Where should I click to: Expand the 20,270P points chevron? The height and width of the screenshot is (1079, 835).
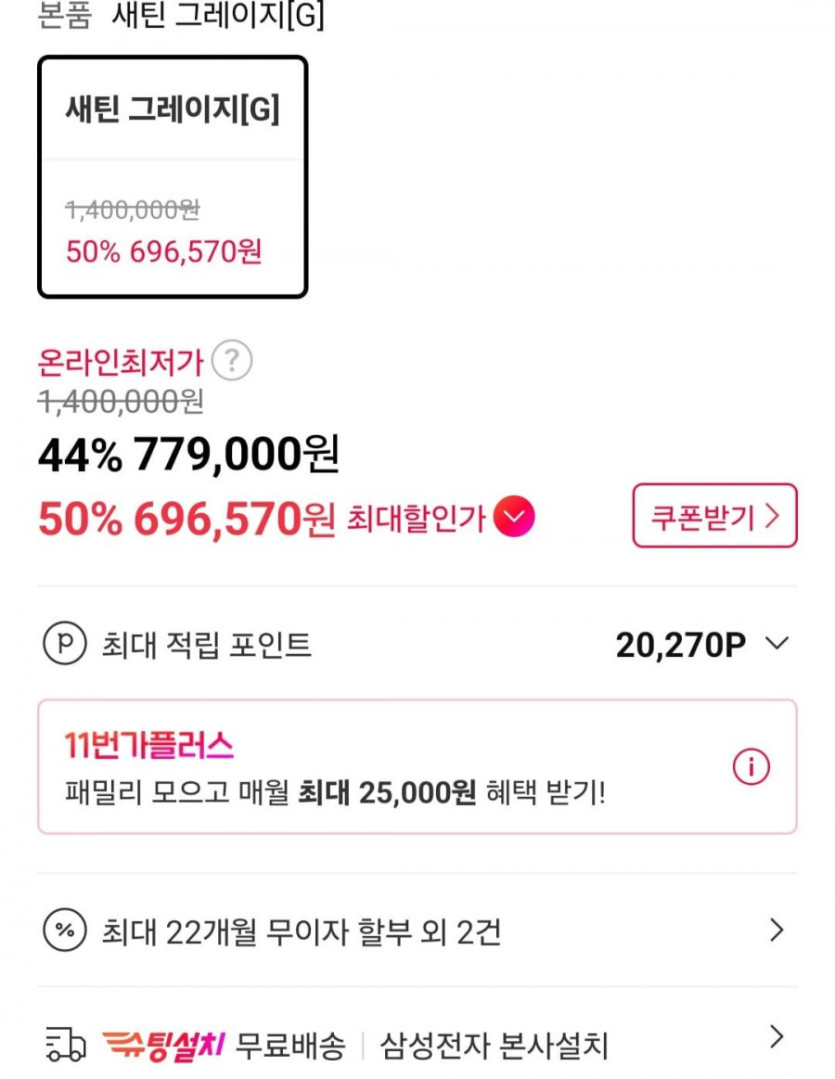[777, 644]
